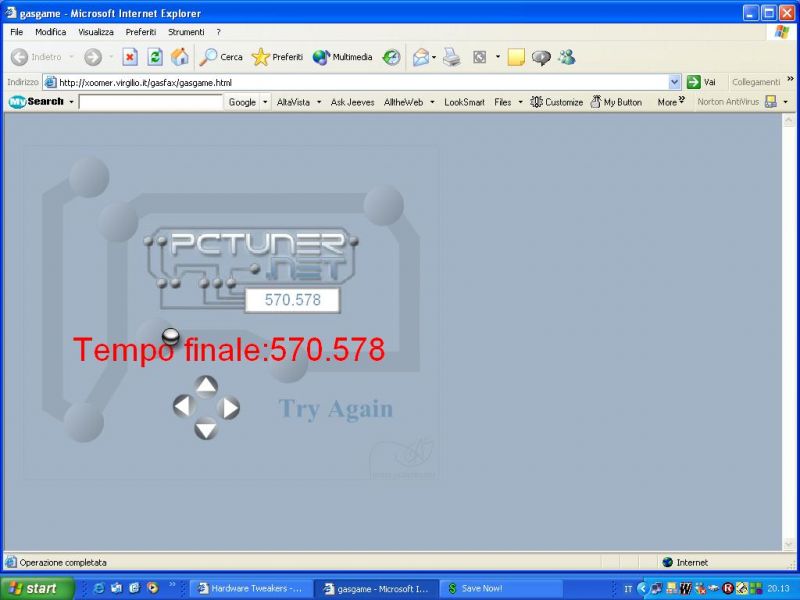Expand the AltaVista dropdown arrow

(x=319, y=102)
